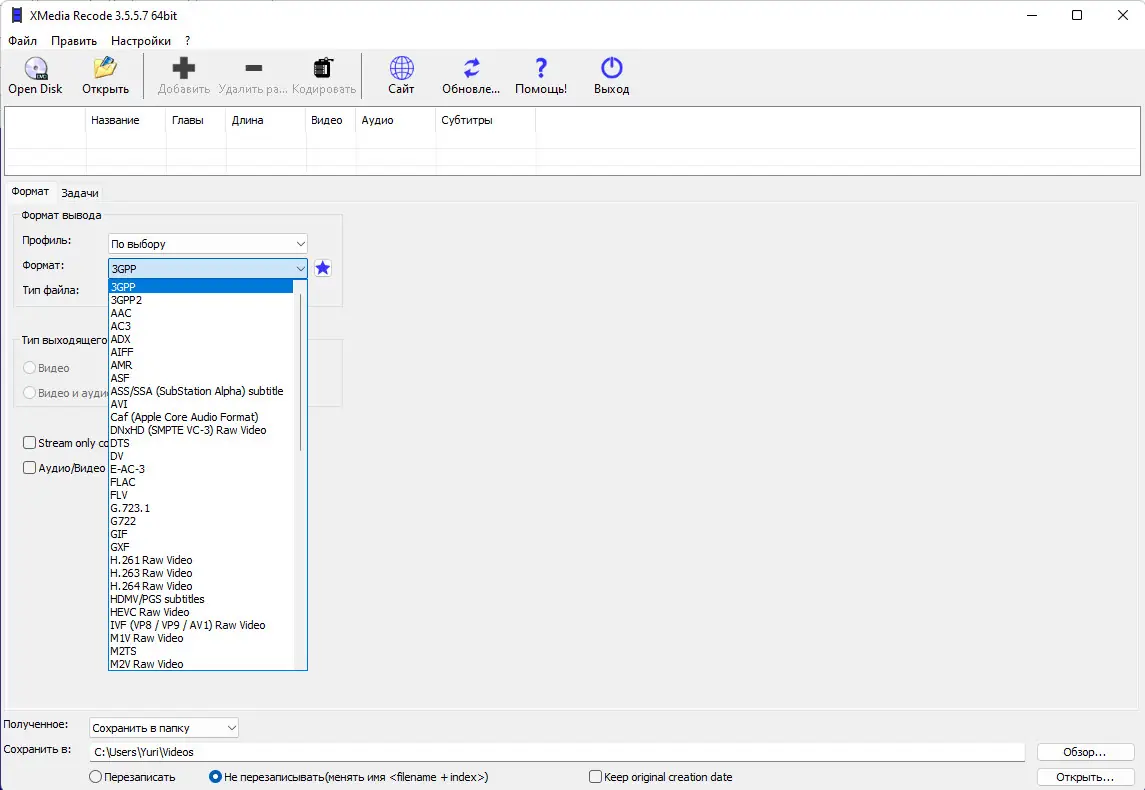Open the Сайт globe icon
The height and width of the screenshot is (790, 1145).
pyautogui.click(x=401, y=69)
